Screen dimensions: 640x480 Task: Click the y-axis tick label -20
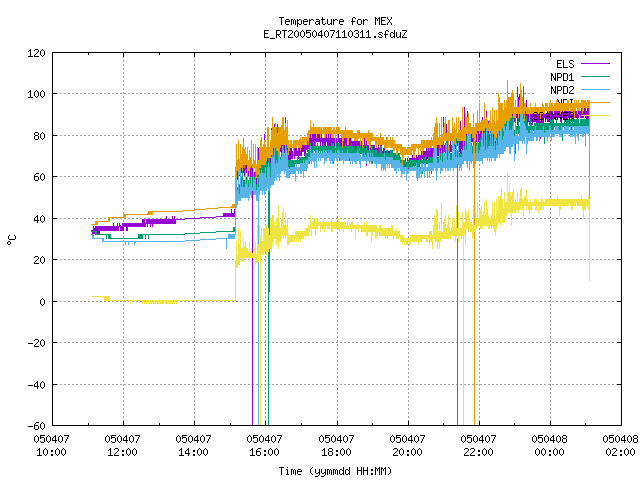[36, 343]
